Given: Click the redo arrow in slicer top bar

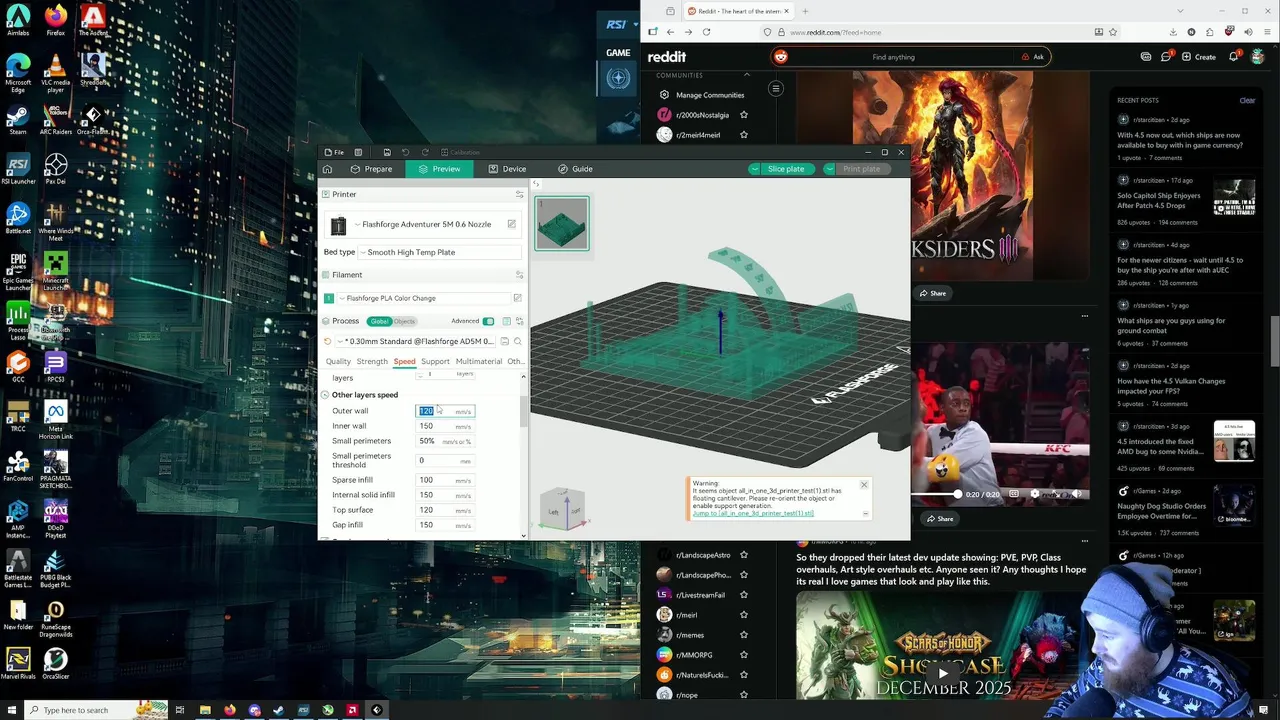Looking at the screenshot, I should click(424, 152).
